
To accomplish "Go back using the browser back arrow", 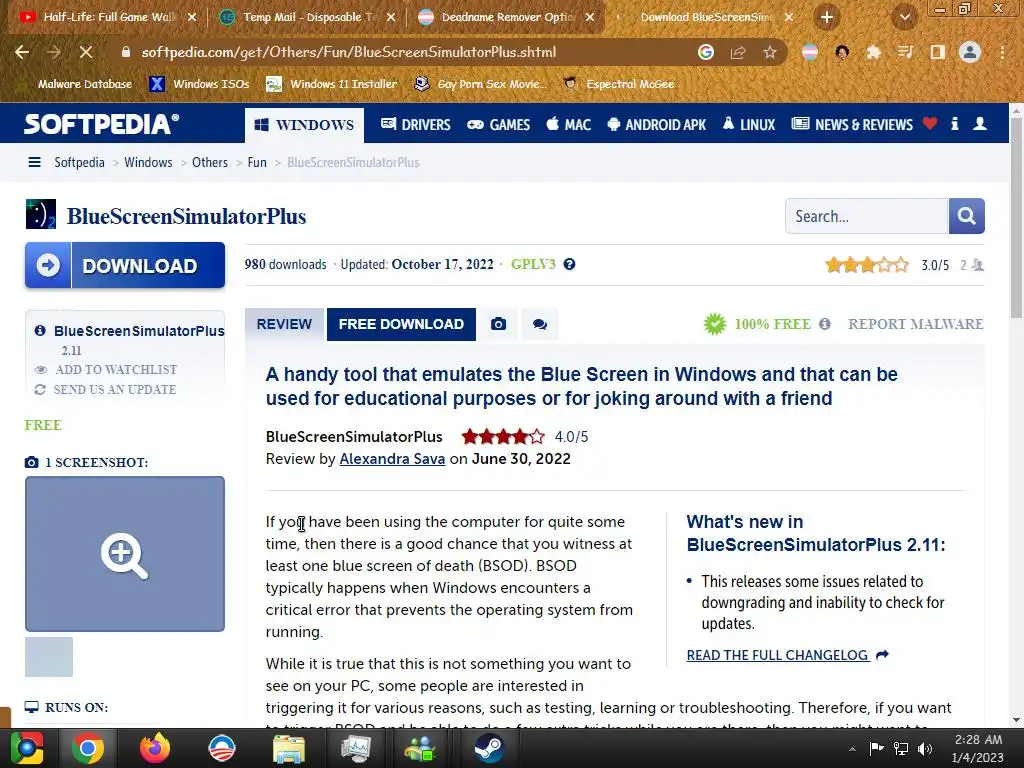I will pos(22,52).
